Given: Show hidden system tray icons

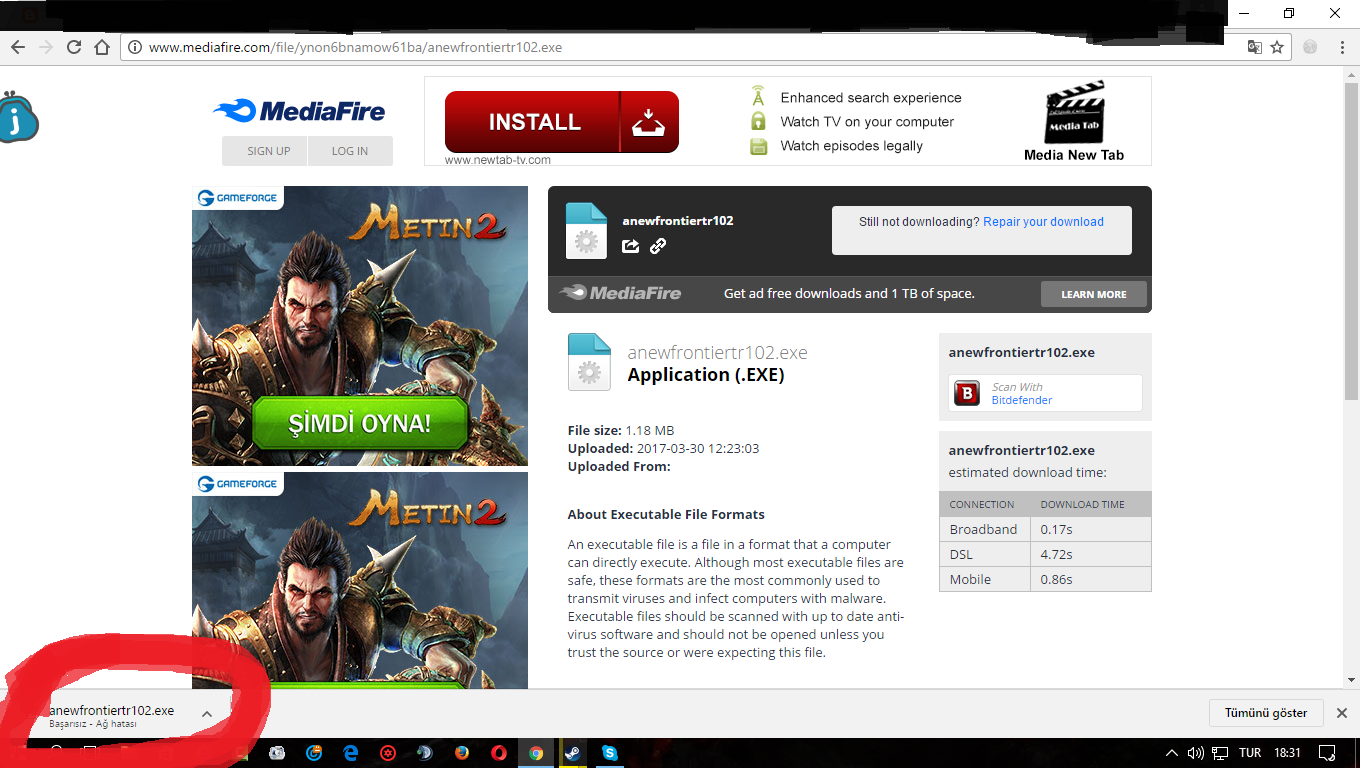Looking at the screenshot, I should 1172,753.
